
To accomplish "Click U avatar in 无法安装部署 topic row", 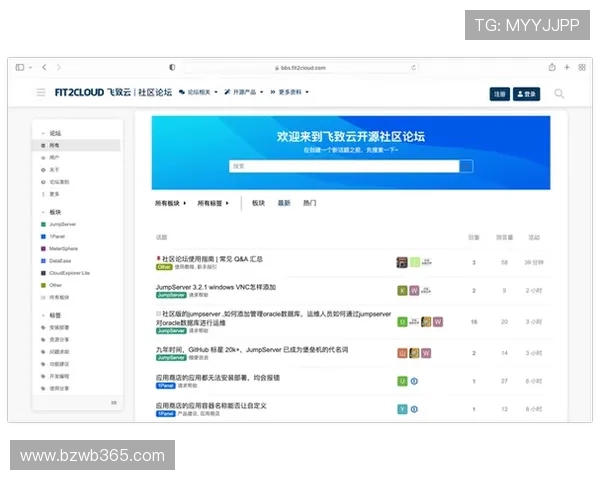I will pyautogui.click(x=402, y=381).
